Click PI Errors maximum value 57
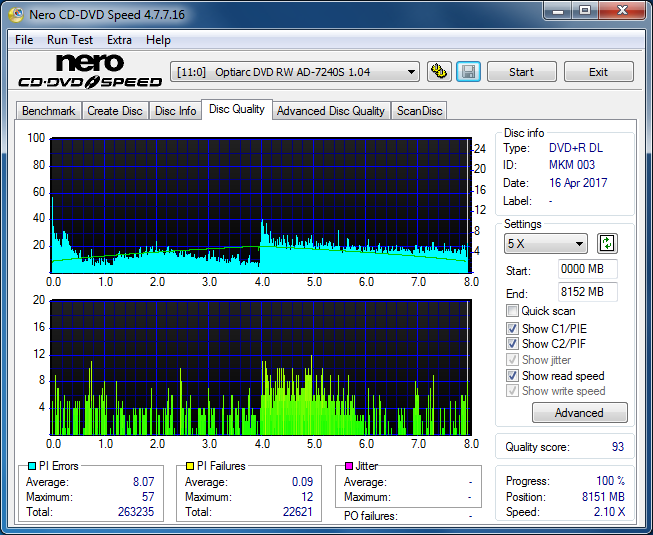Image resolution: width=653 pixels, height=535 pixels. pyautogui.click(x=148, y=497)
